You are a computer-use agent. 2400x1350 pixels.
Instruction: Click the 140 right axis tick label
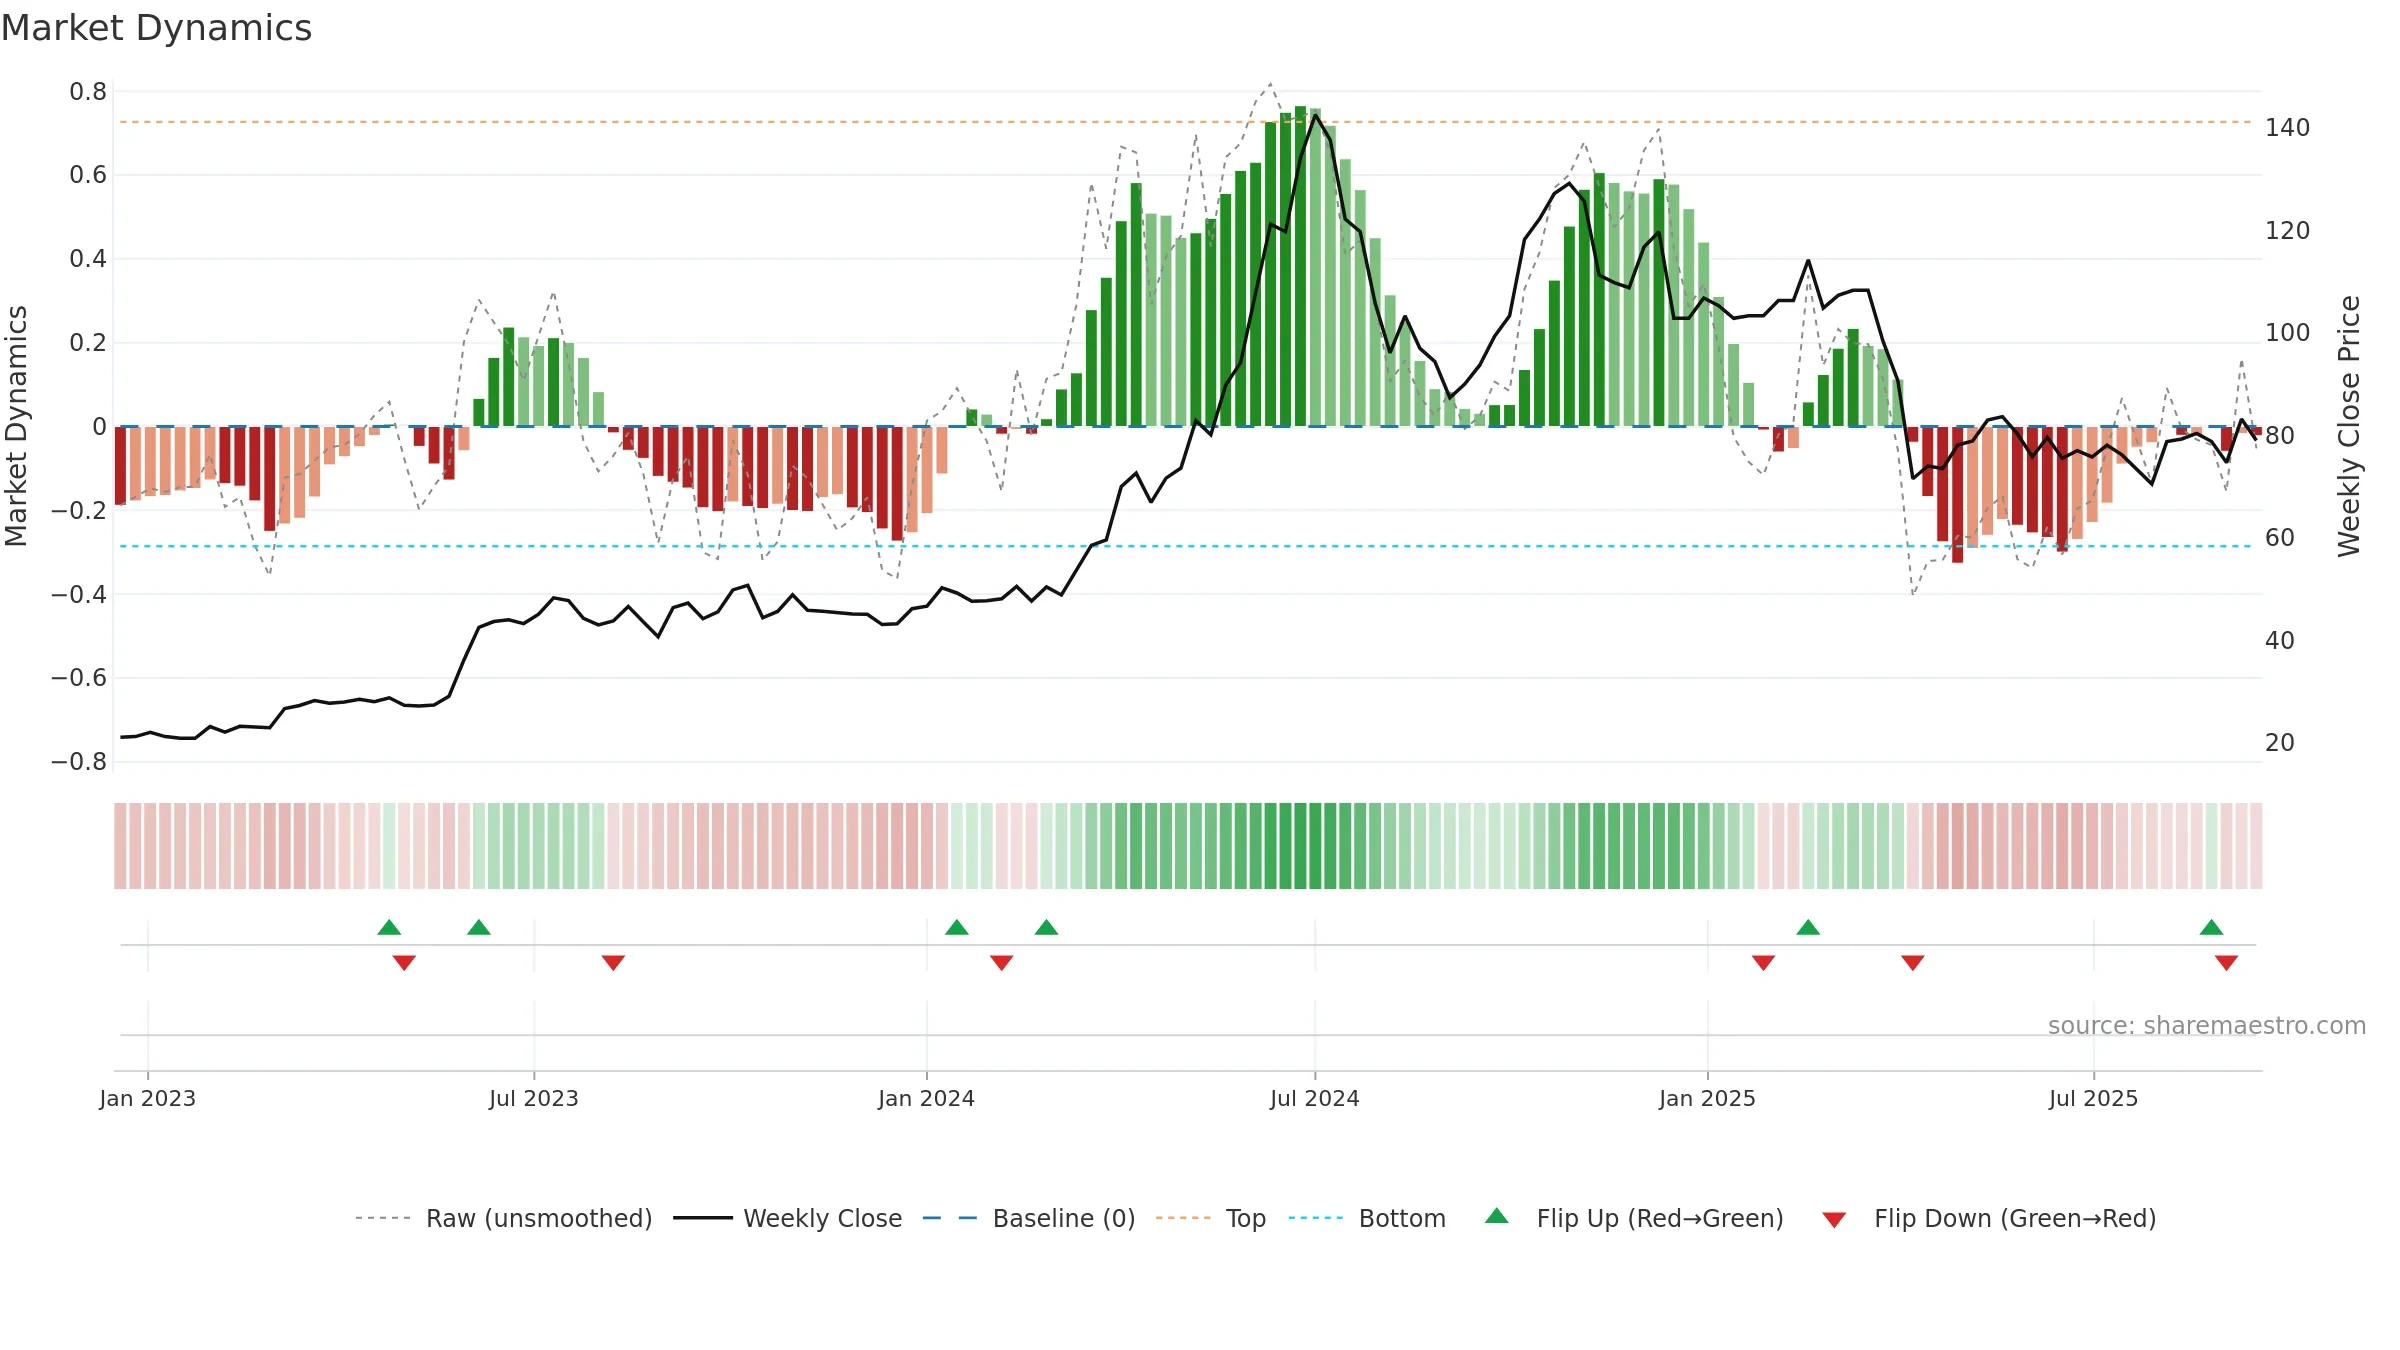coord(2288,128)
